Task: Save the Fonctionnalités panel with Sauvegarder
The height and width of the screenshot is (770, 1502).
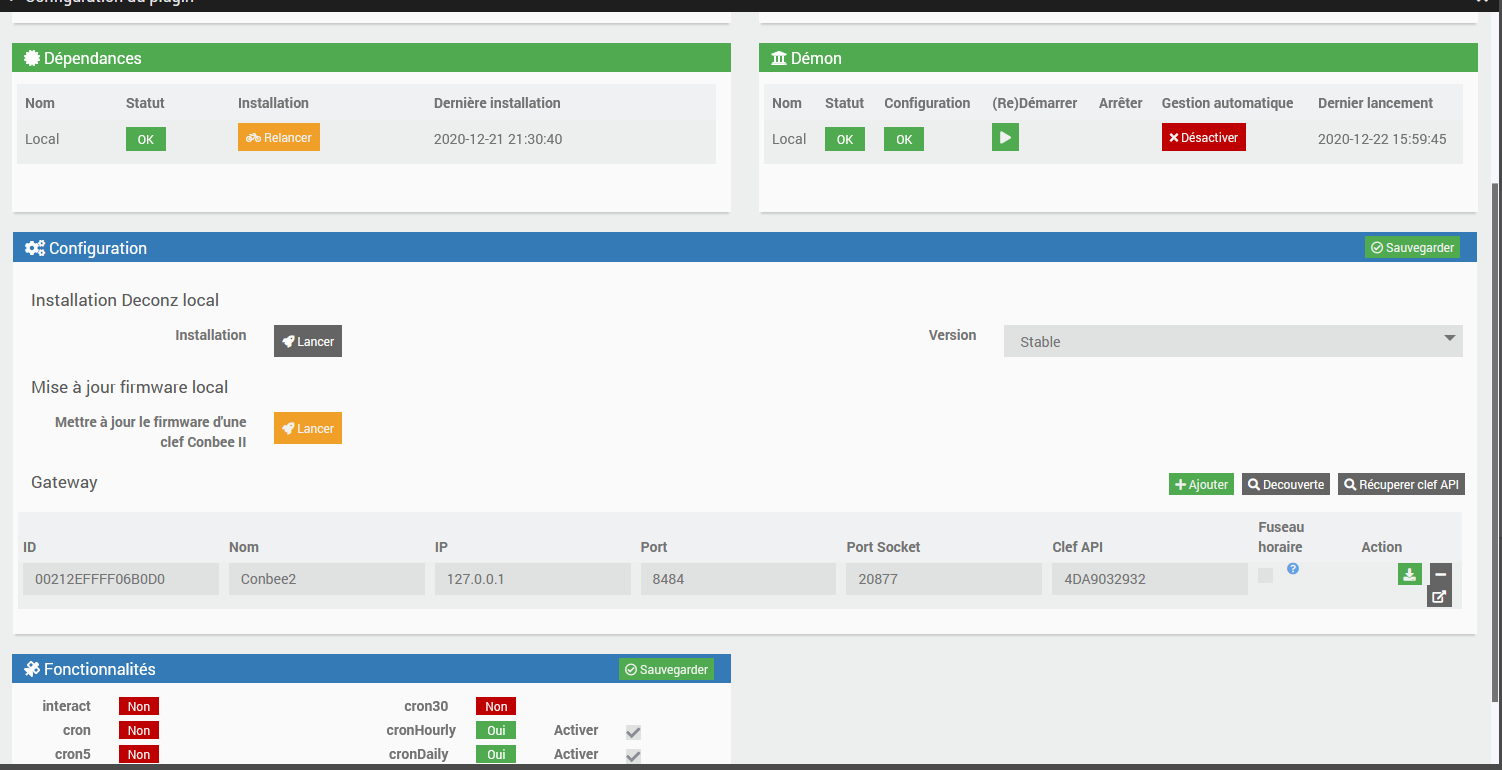Action: coord(666,669)
